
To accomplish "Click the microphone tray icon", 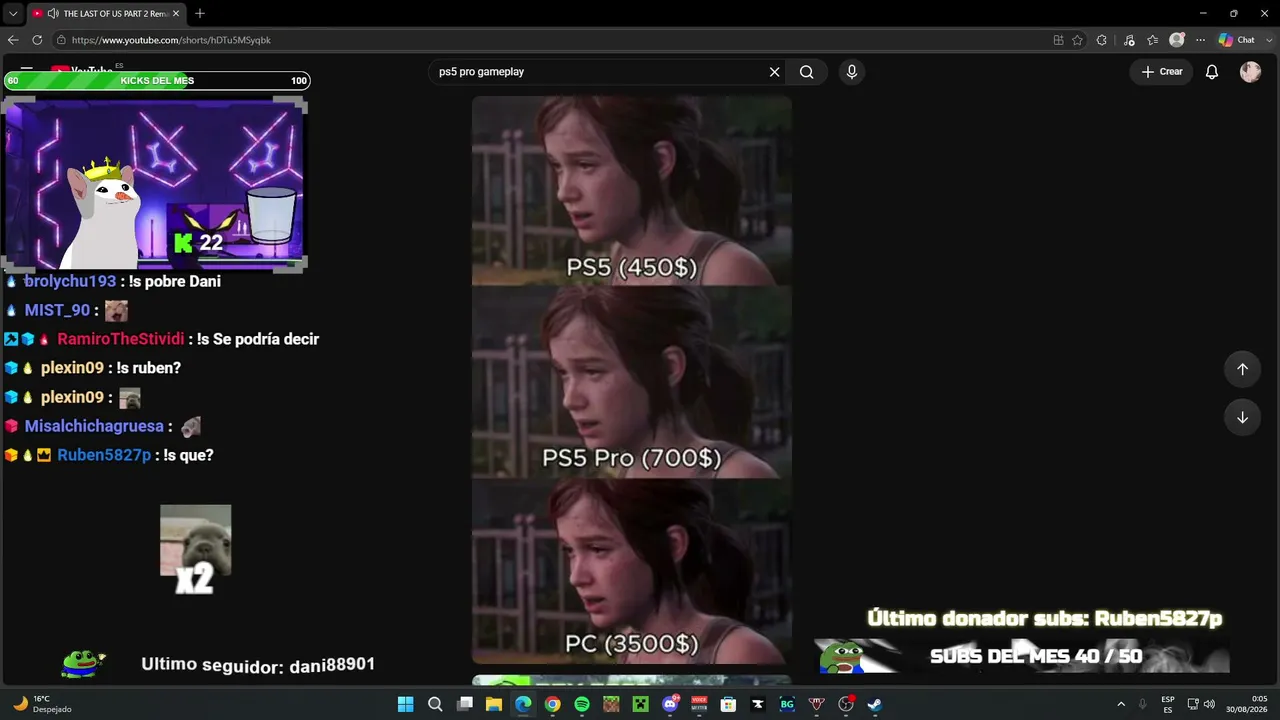I will [x=1142, y=704].
